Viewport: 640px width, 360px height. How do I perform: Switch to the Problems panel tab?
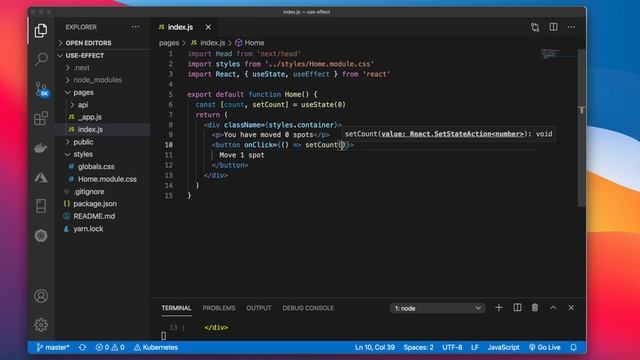tap(219, 308)
